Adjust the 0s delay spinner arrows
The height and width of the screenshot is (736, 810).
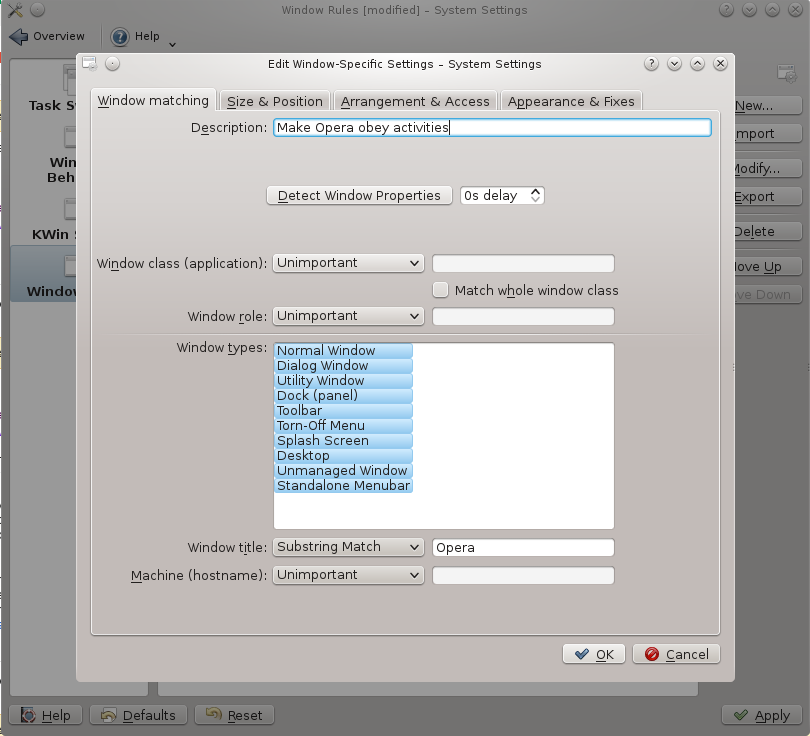coord(536,195)
